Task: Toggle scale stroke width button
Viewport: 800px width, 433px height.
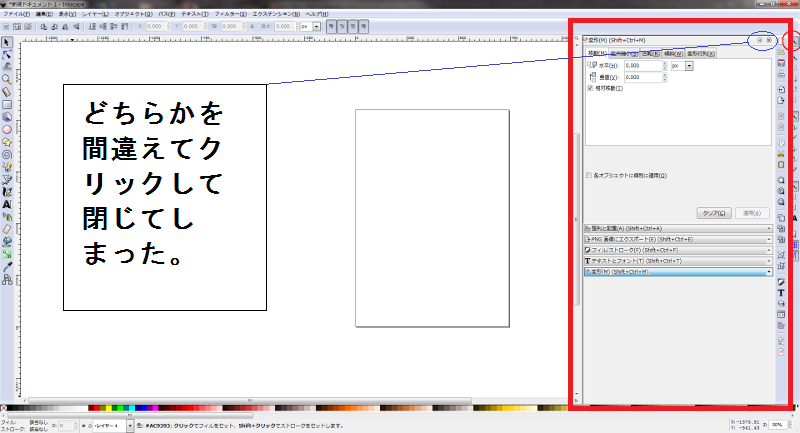Action: click(x=331, y=27)
